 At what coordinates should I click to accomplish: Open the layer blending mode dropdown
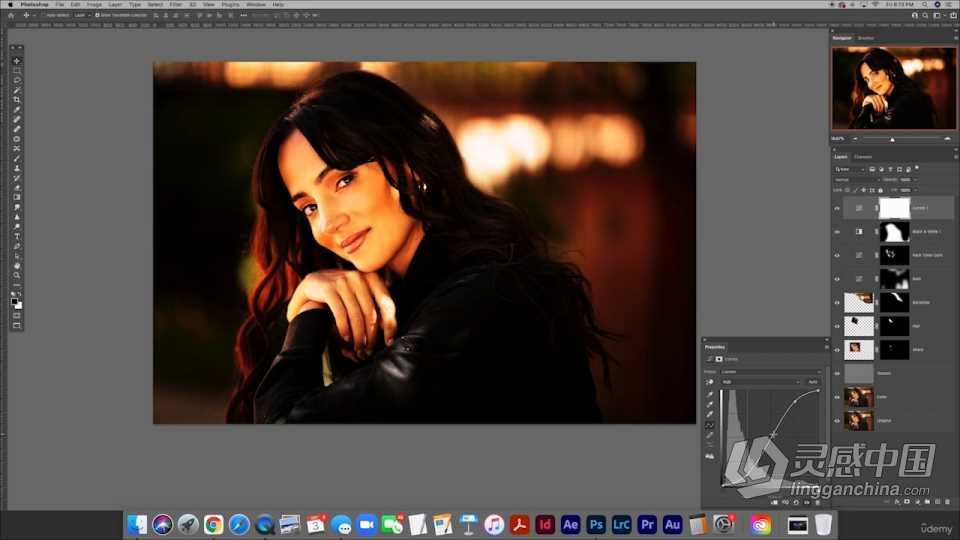(x=857, y=180)
